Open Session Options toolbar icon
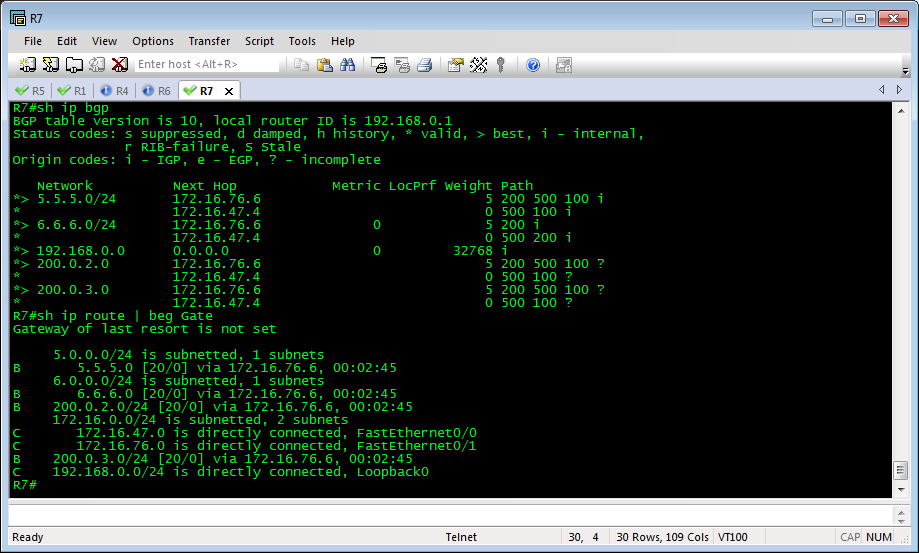Image resolution: width=919 pixels, height=553 pixels. 455,65
